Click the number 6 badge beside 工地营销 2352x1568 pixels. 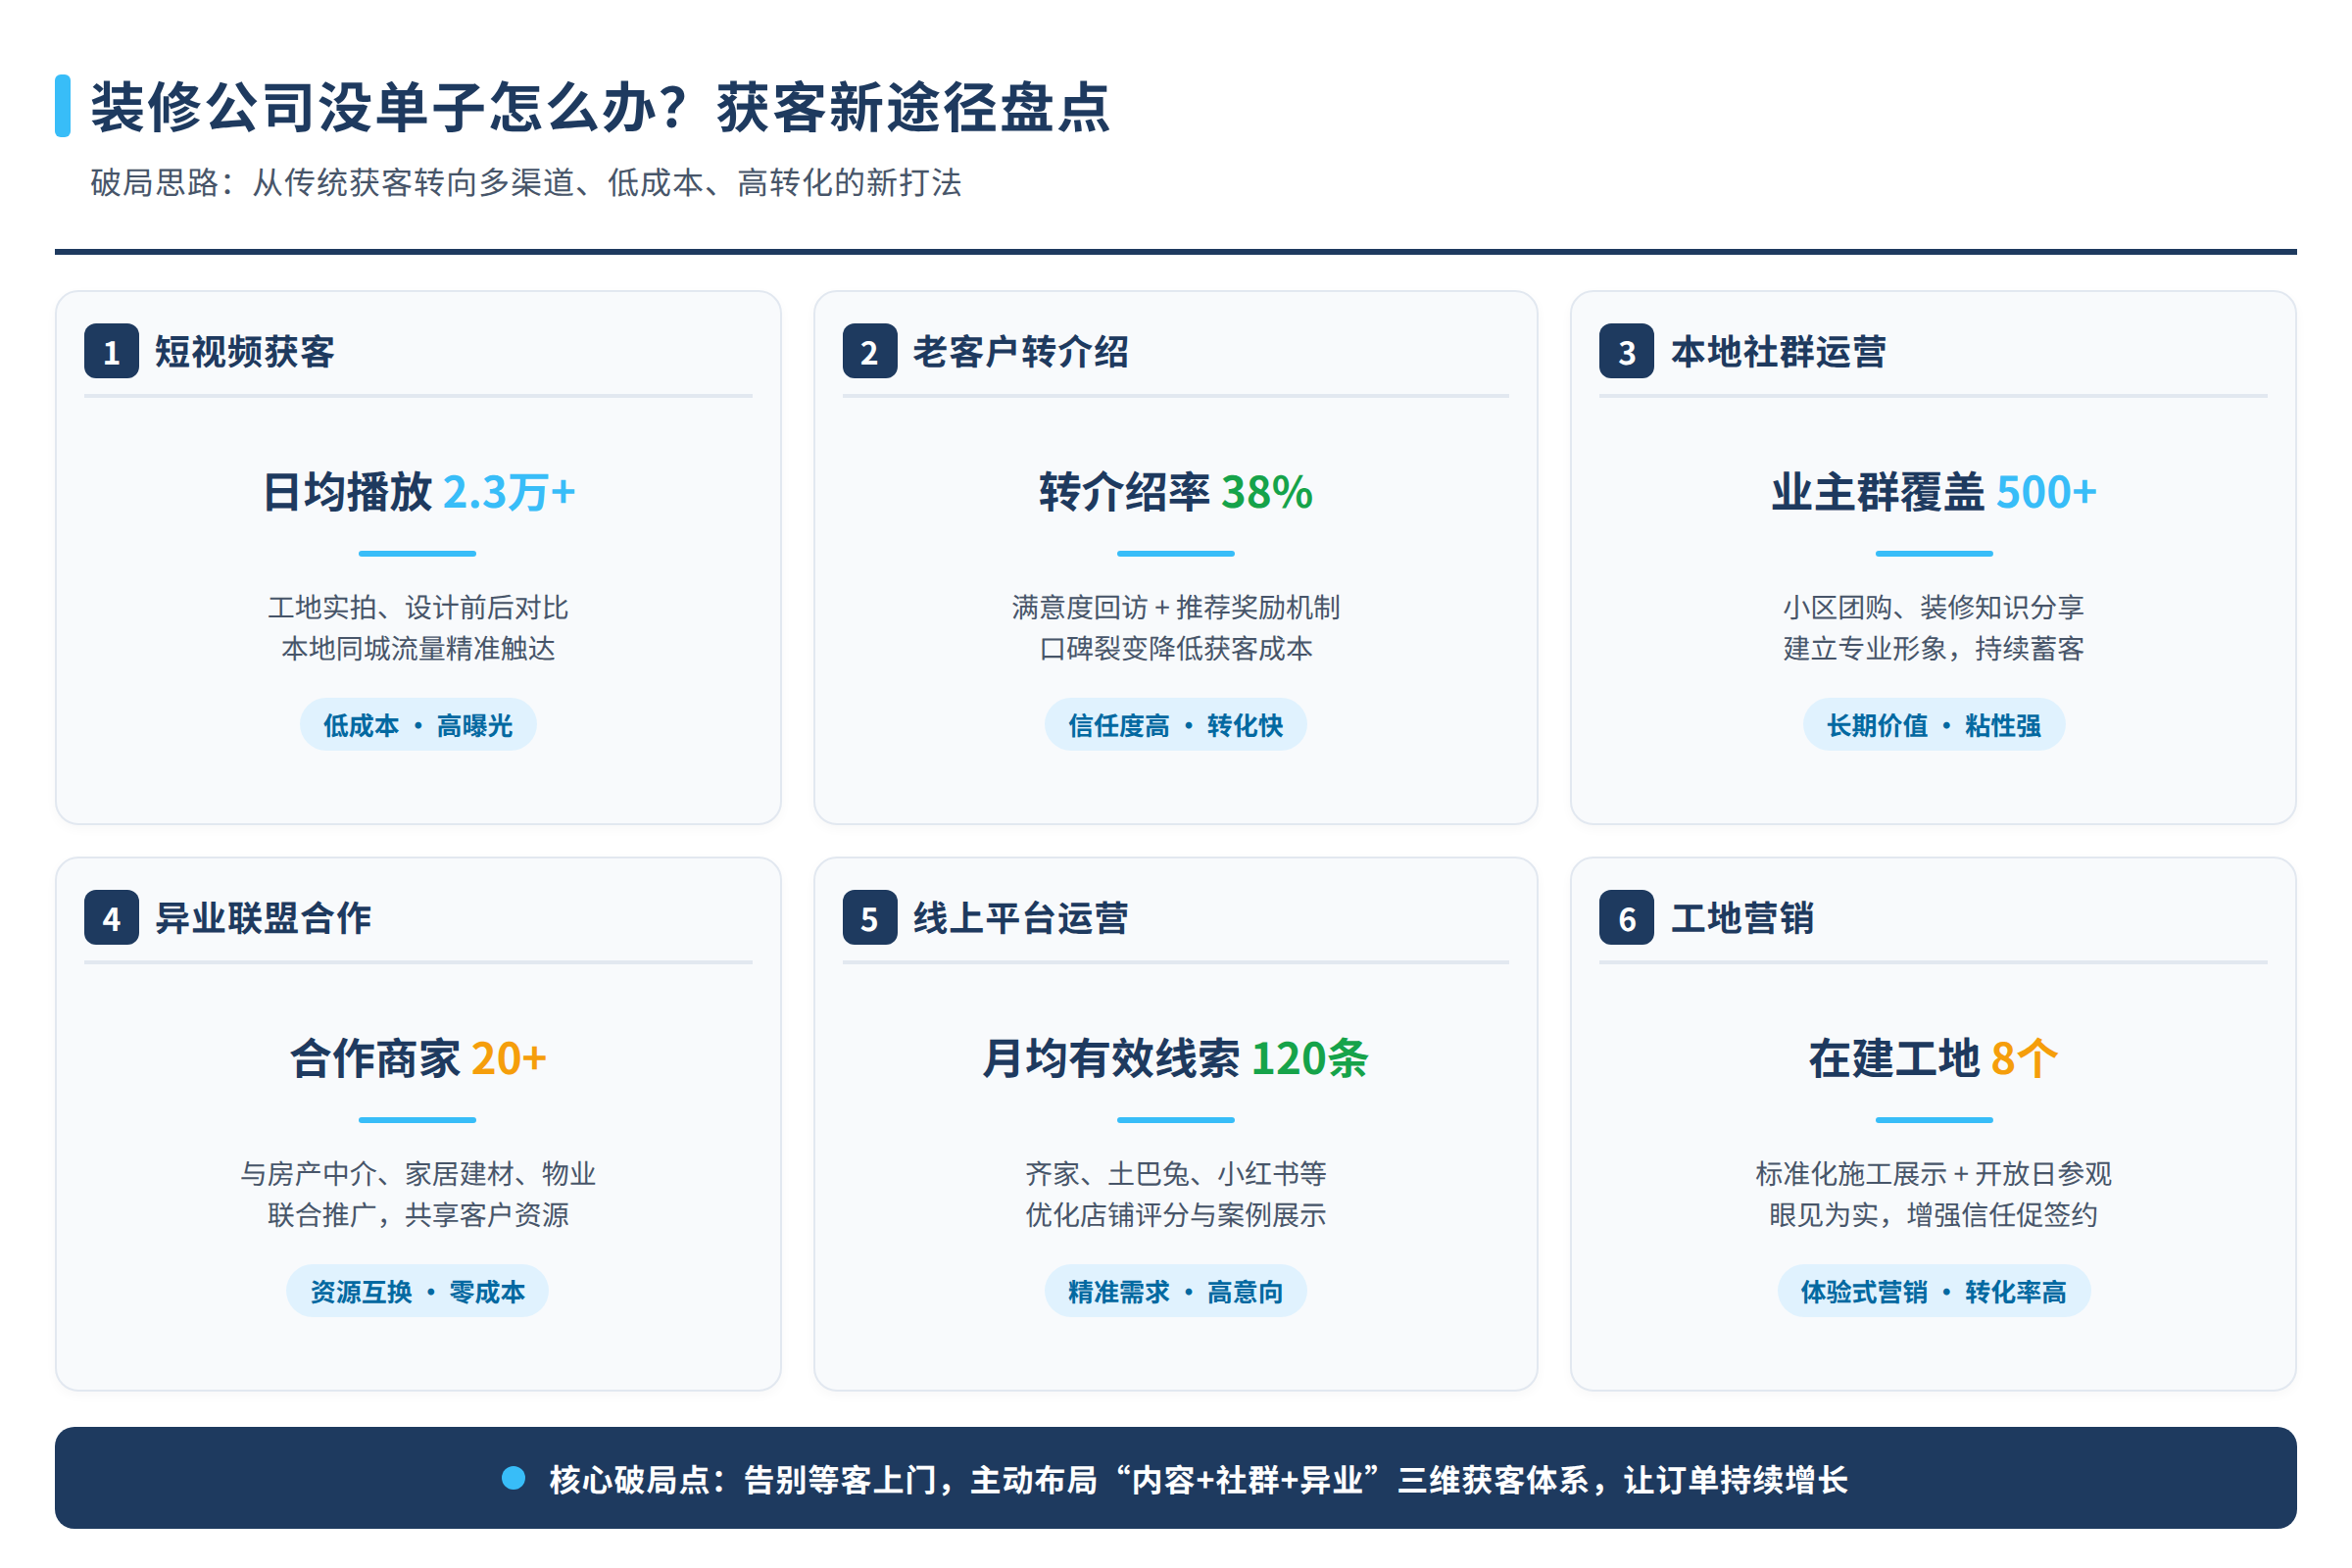[x=1626, y=918]
